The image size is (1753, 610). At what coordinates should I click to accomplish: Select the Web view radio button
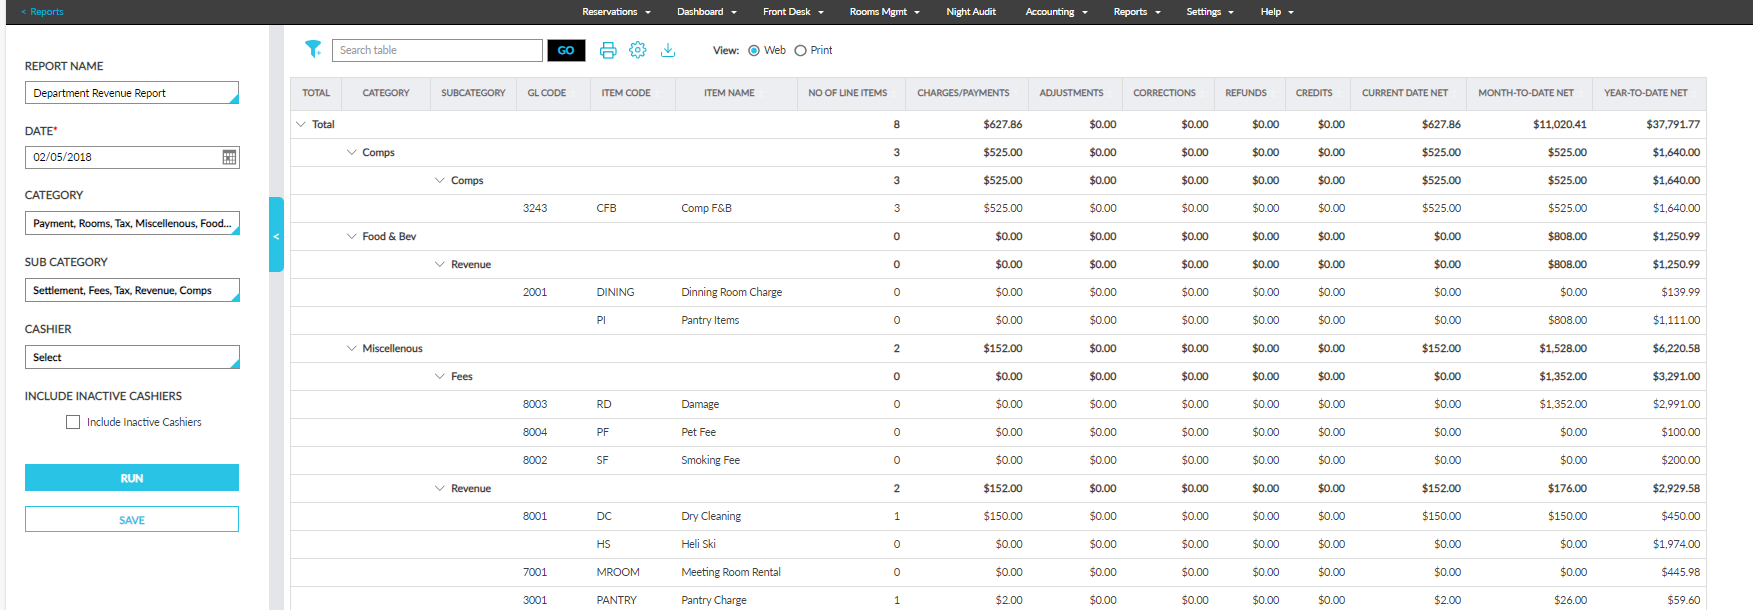click(754, 51)
